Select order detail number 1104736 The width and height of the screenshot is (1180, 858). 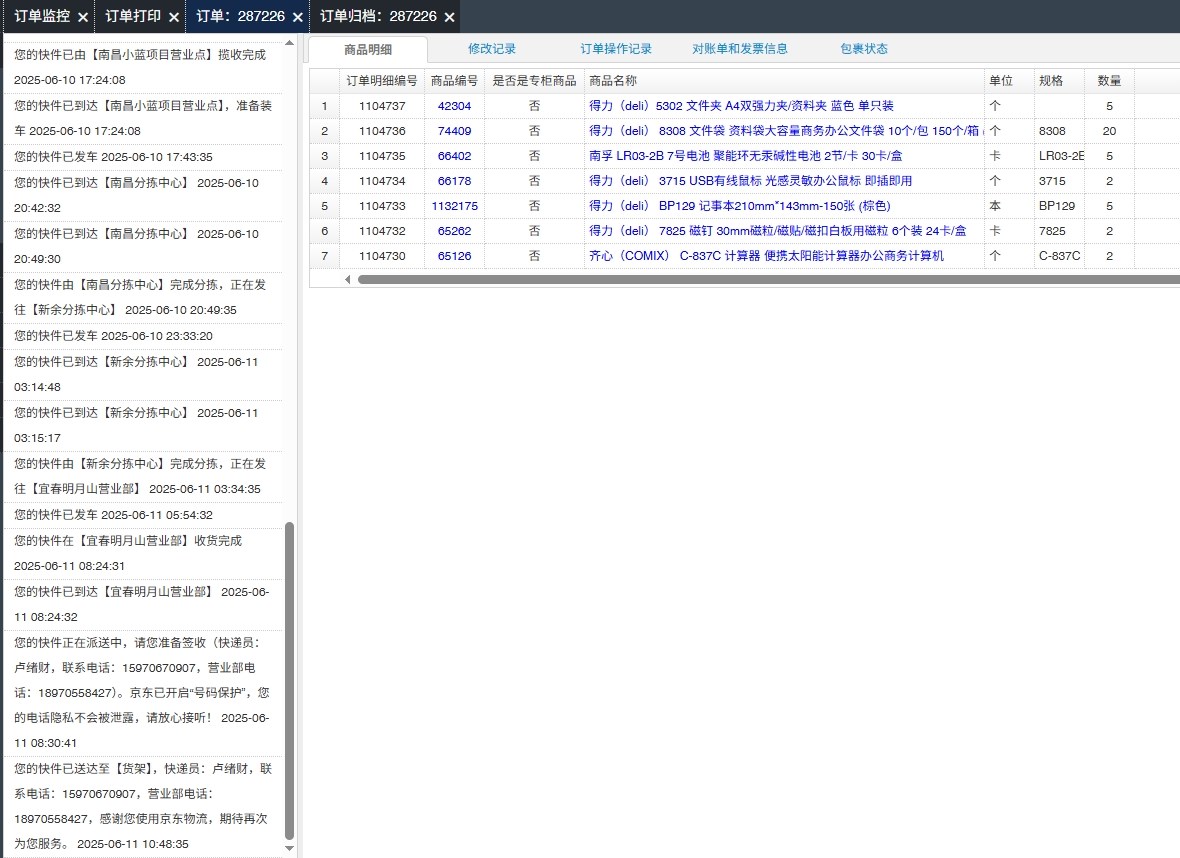tap(382, 131)
